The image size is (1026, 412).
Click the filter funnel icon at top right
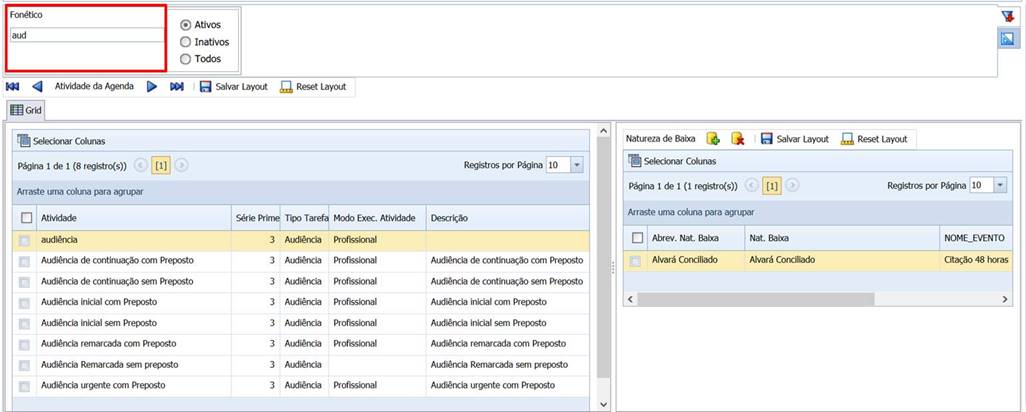point(1008,16)
